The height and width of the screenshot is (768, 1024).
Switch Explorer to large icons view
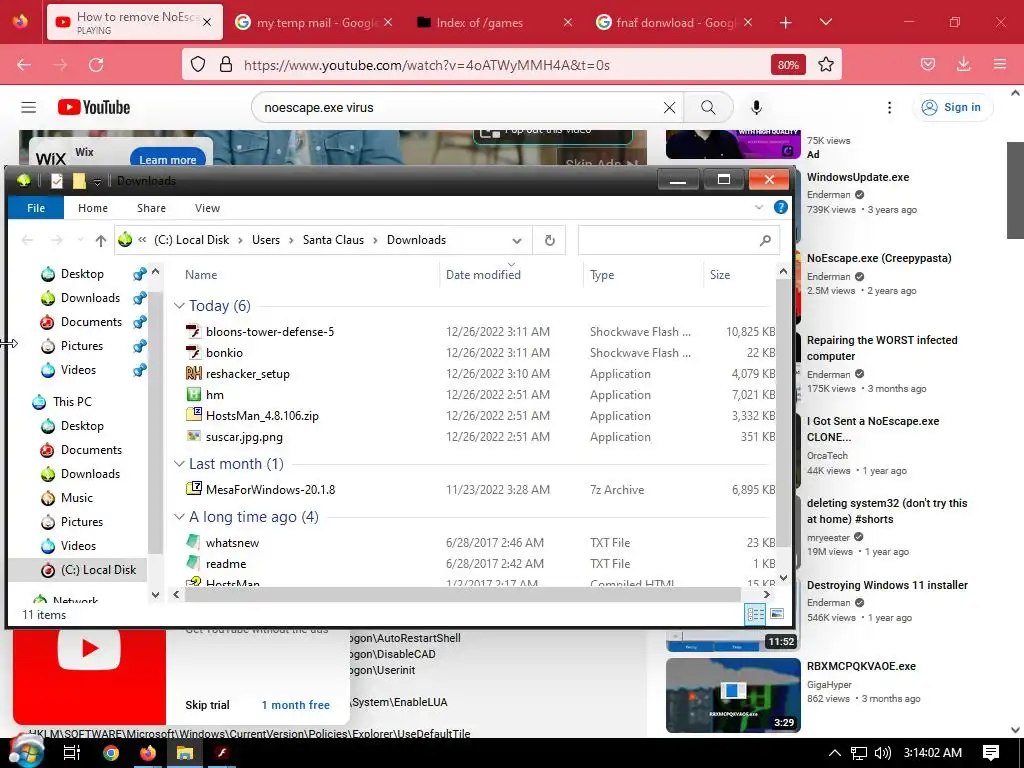[777, 614]
